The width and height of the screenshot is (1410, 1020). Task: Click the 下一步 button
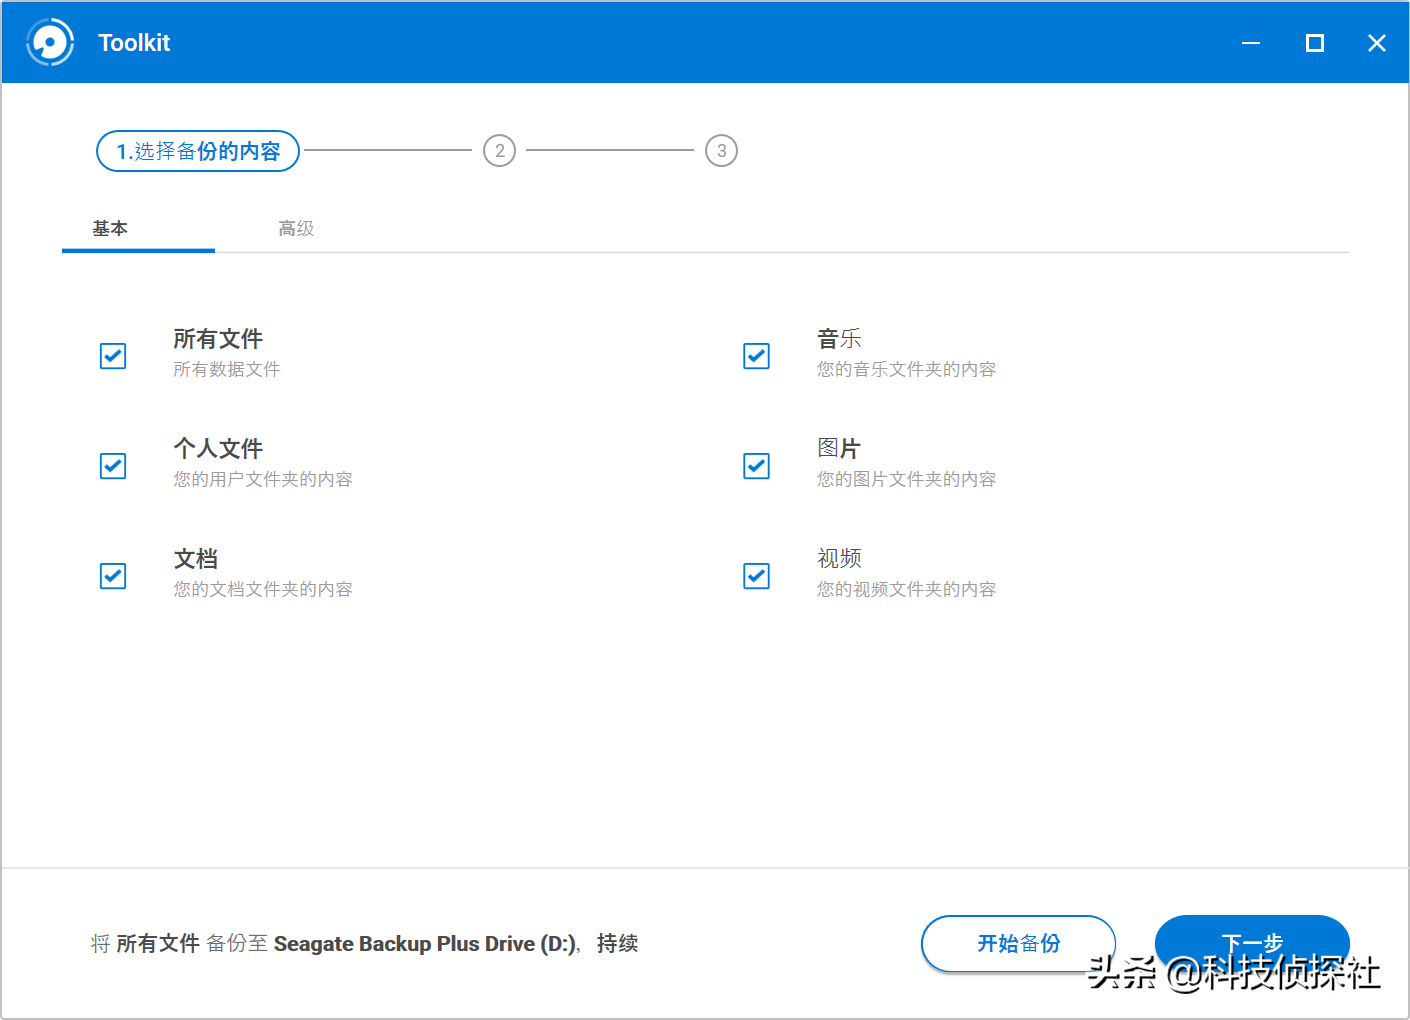click(x=1252, y=943)
